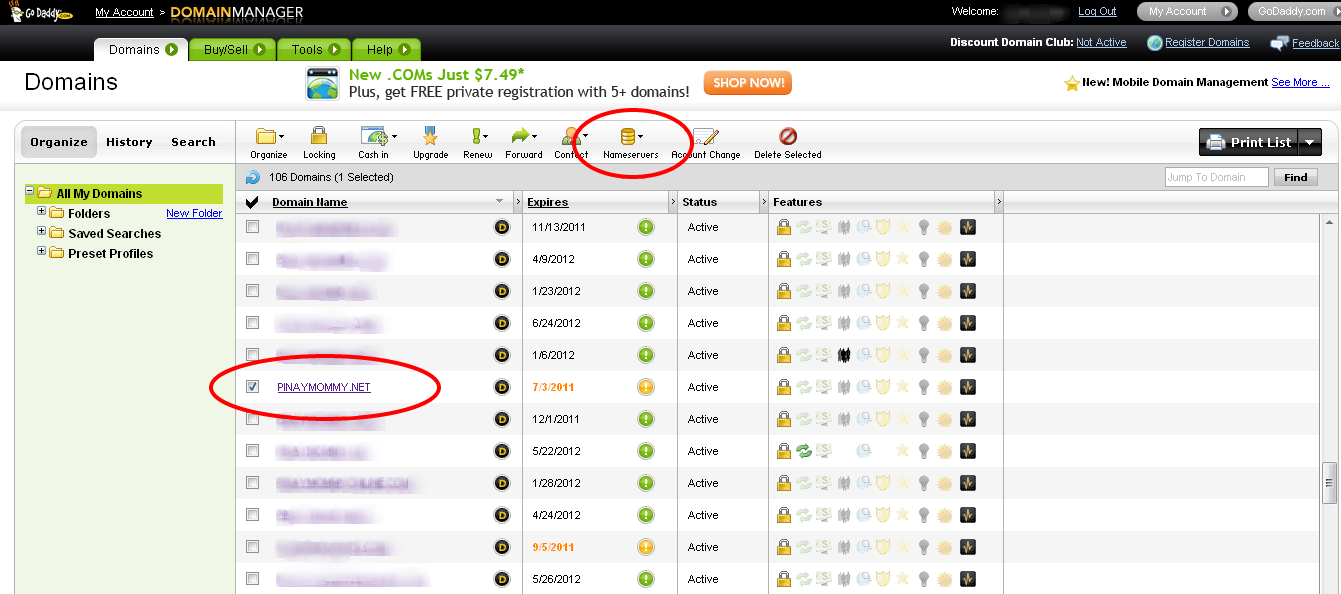Click the dark highlighted feature icon in the 1/6/2012 row
This screenshot has width=1341, height=594.
pos(844,355)
